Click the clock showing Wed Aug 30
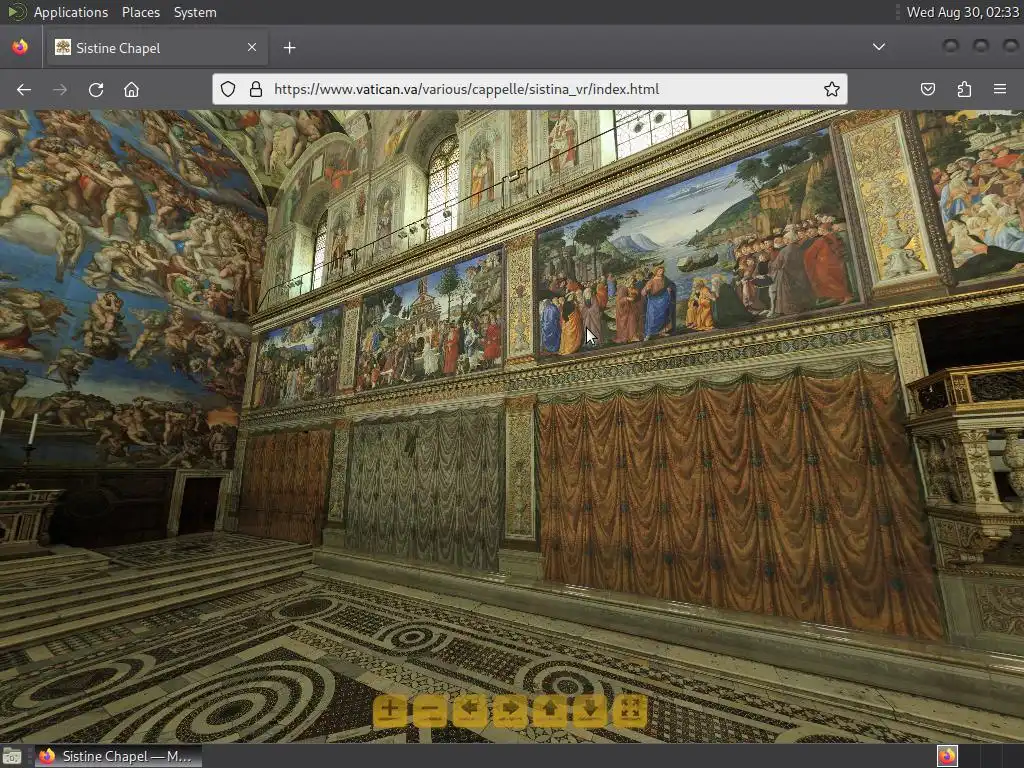The width and height of the screenshot is (1024, 768). [963, 12]
